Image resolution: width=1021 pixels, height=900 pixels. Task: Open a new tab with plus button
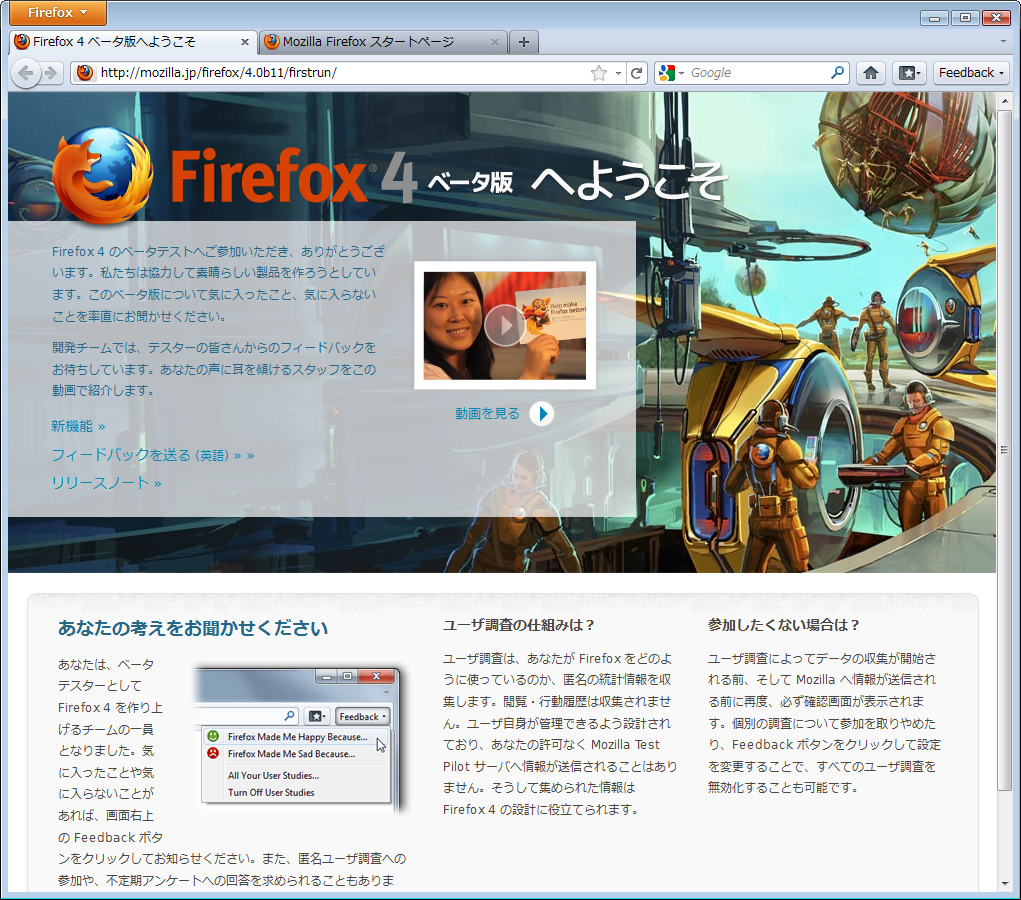(524, 42)
